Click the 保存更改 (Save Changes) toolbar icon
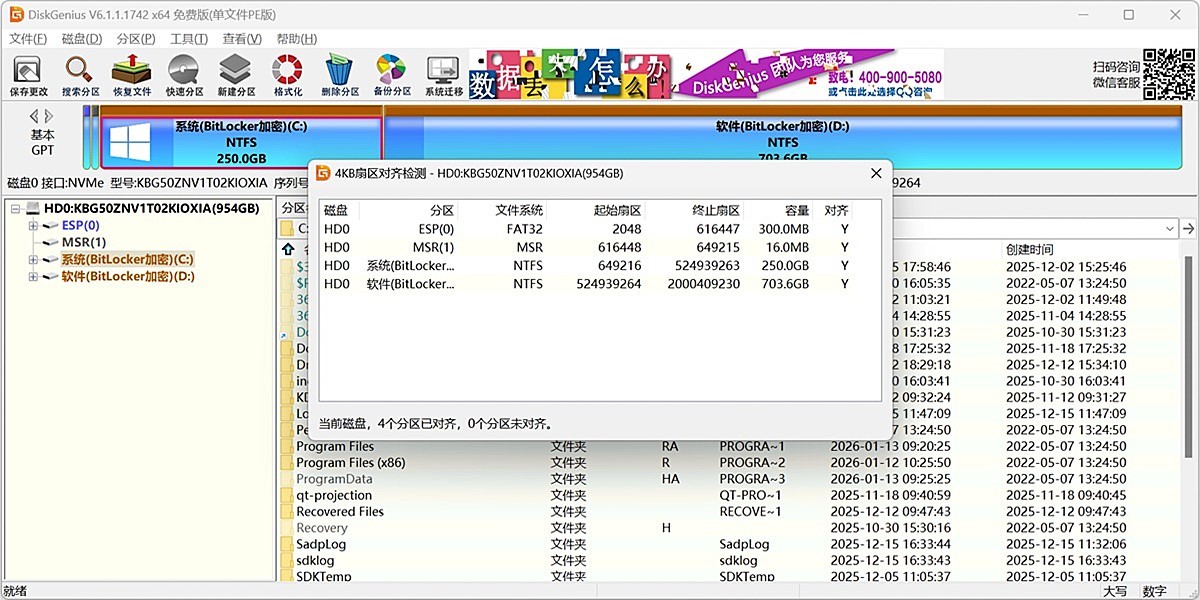The height and width of the screenshot is (600, 1200). point(26,75)
